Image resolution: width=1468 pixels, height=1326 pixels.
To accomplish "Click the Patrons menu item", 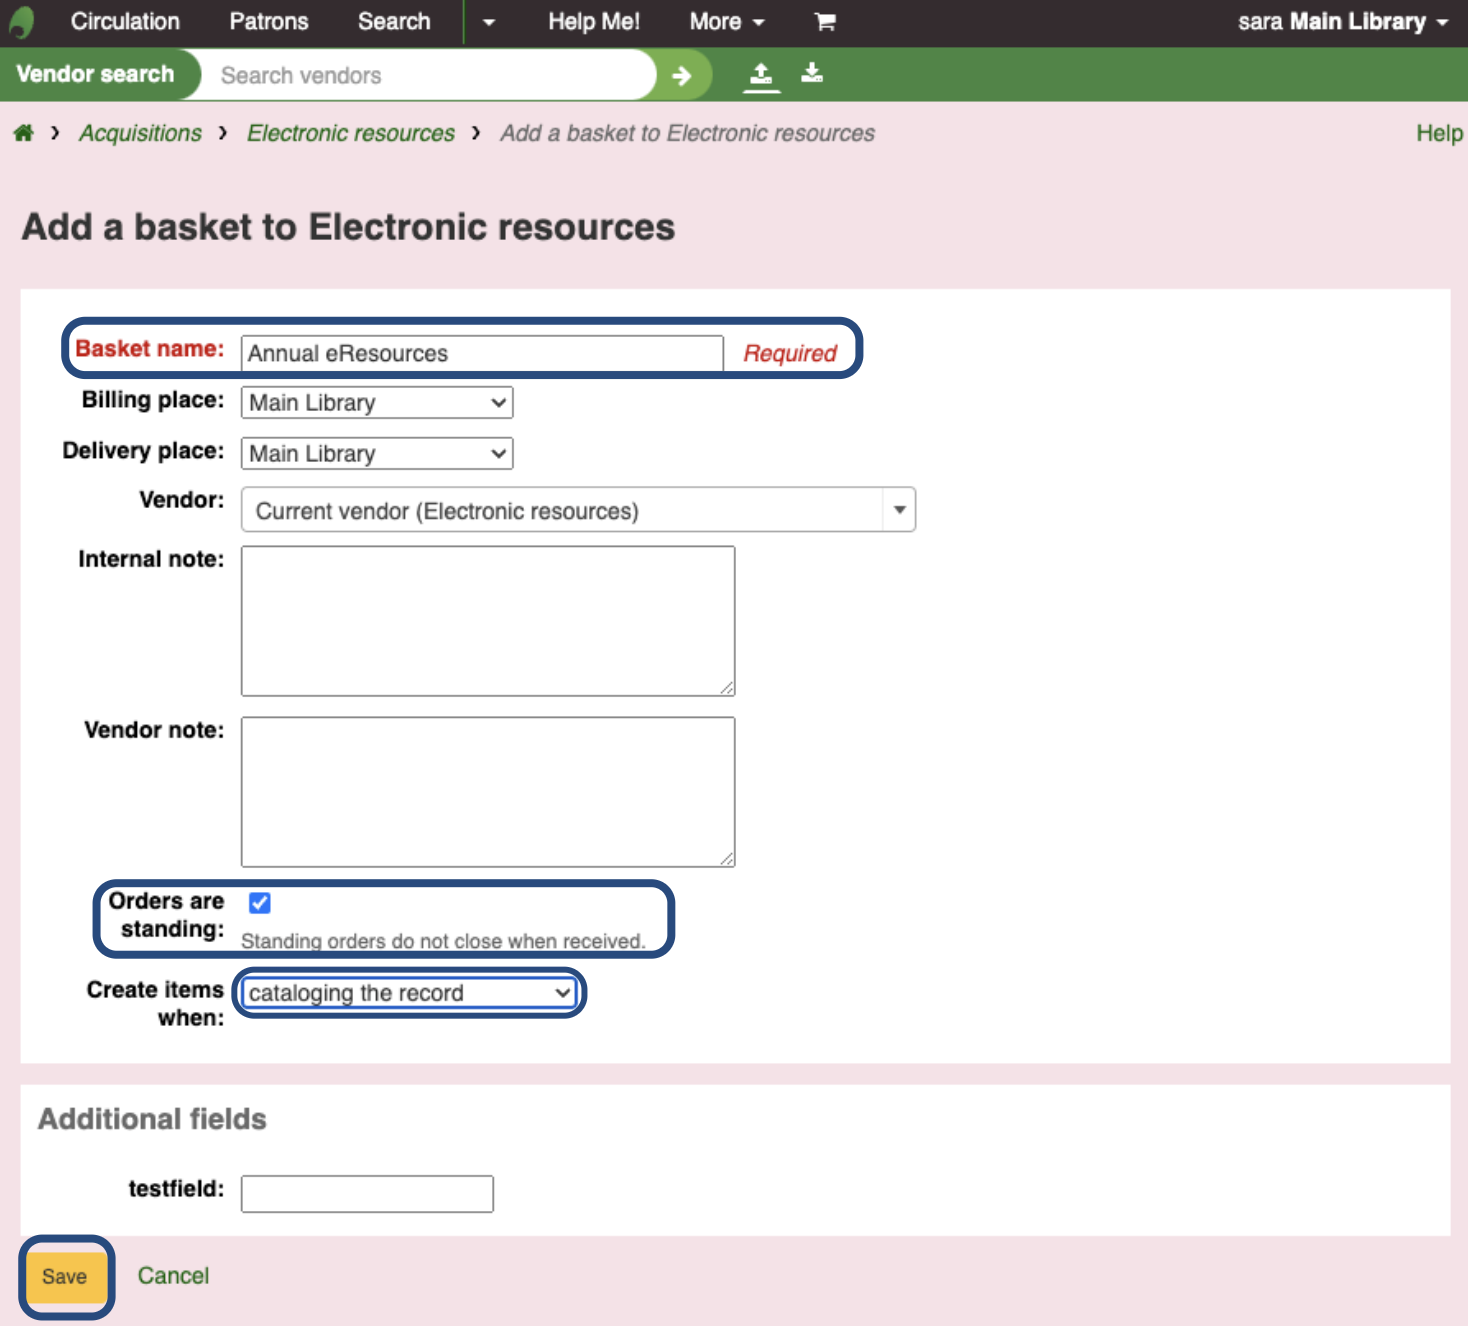I will pos(269,22).
